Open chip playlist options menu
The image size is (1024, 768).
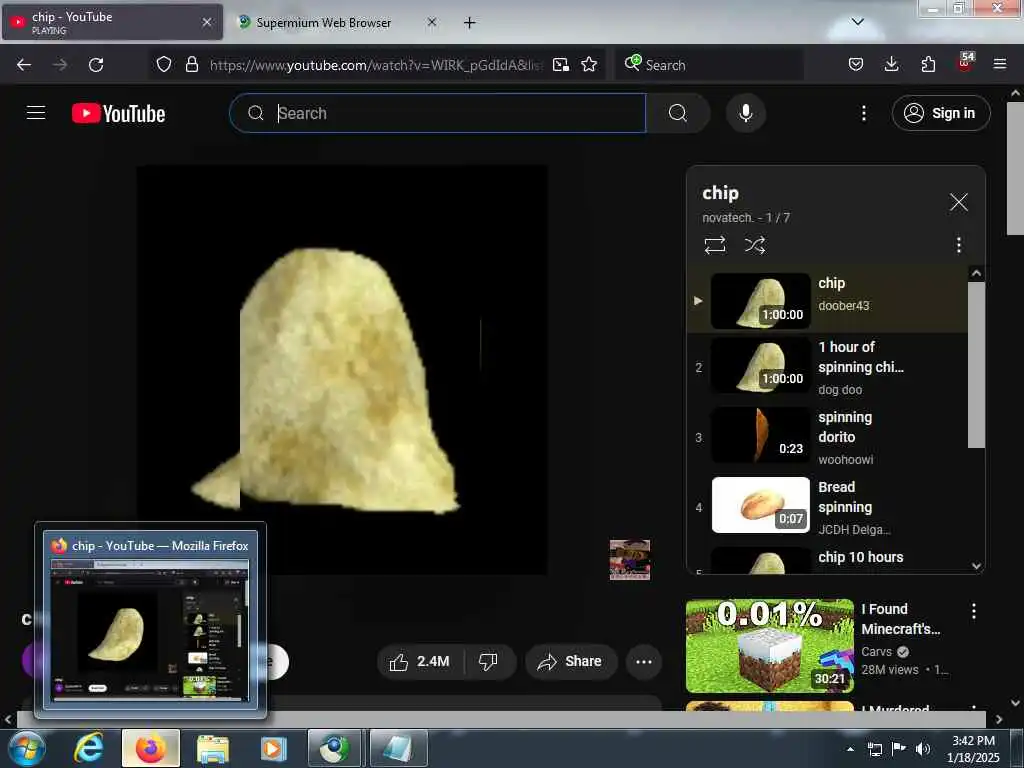pyautogui.click(x=958, y=245)
